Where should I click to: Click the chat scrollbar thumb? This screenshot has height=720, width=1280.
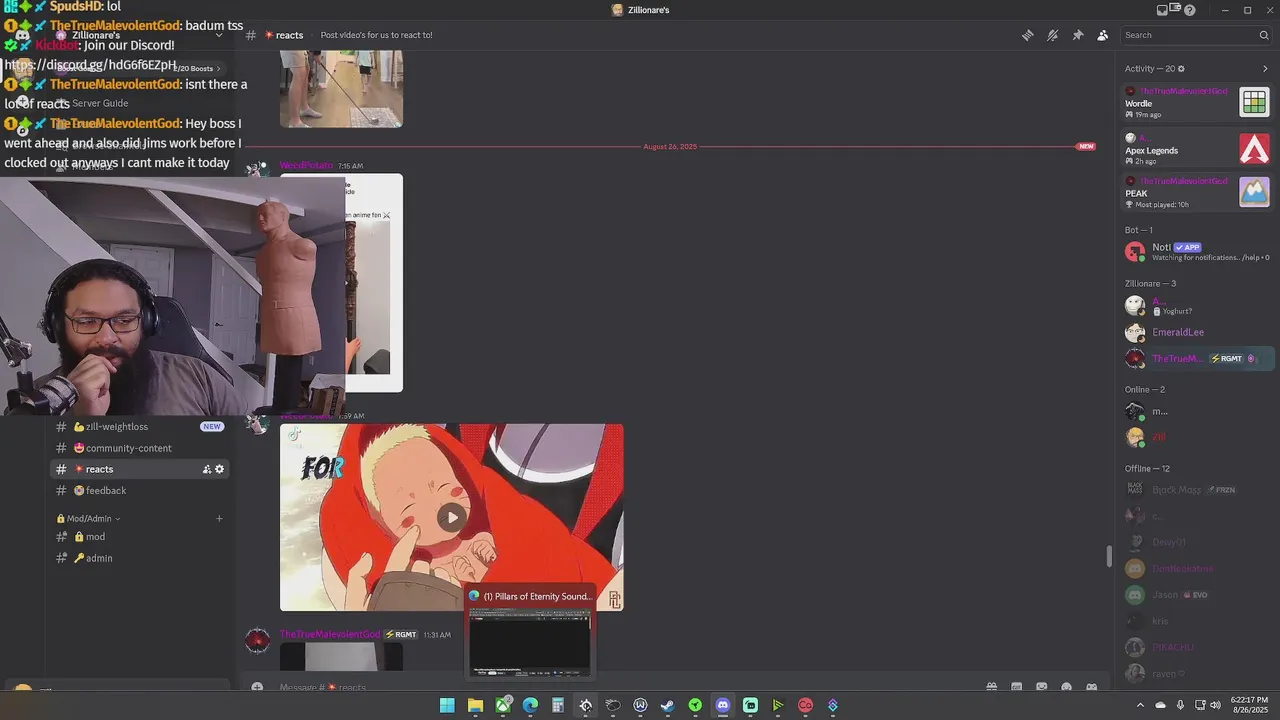tap(1108, 557)
